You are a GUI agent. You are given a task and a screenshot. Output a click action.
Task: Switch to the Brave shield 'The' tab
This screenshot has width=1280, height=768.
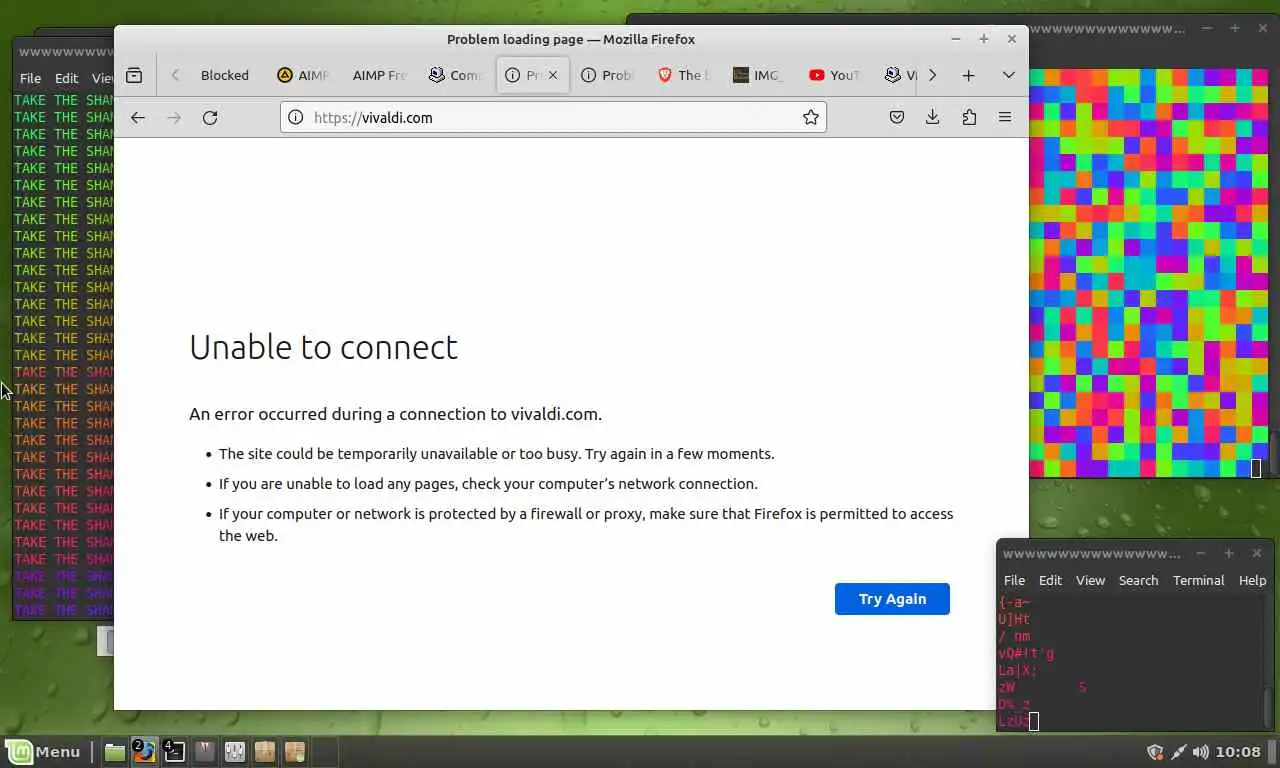(683, 75)
